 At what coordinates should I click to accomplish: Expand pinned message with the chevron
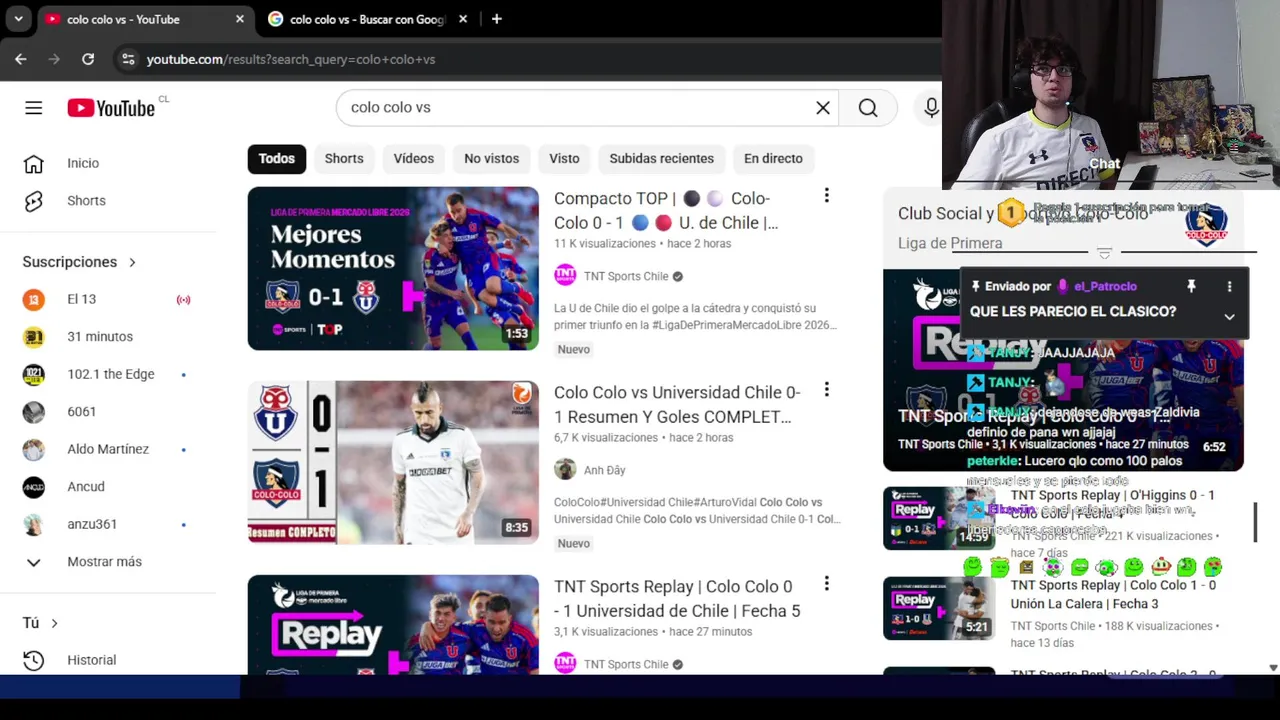1229,316
